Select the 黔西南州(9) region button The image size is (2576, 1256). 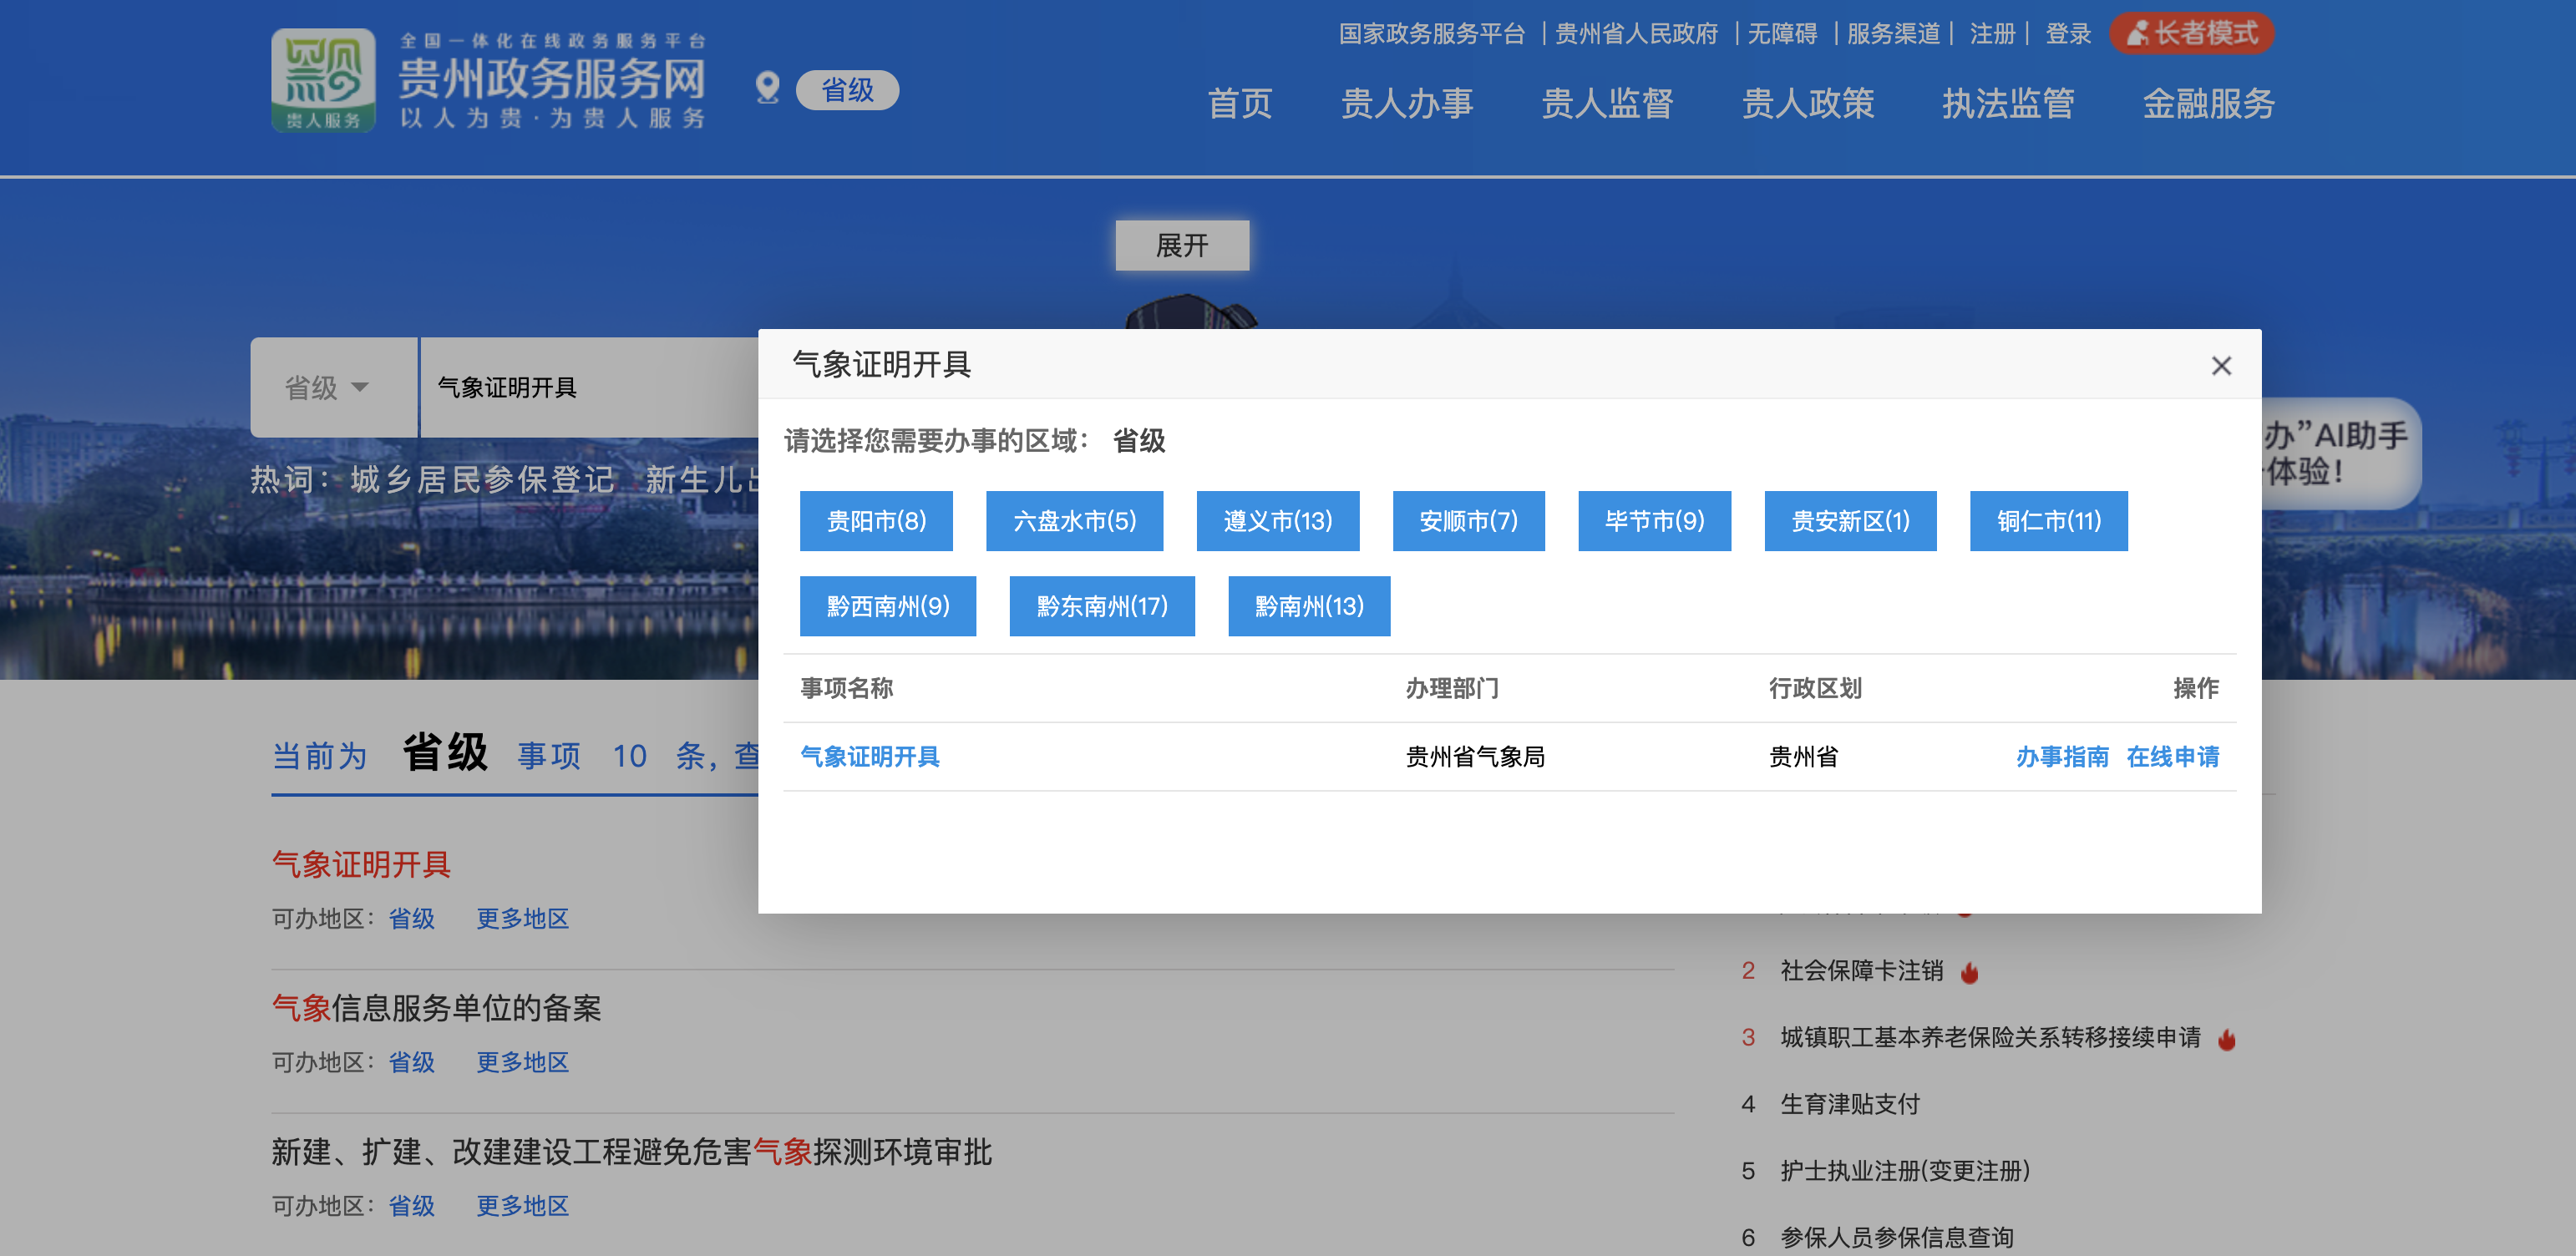point(888,606)
